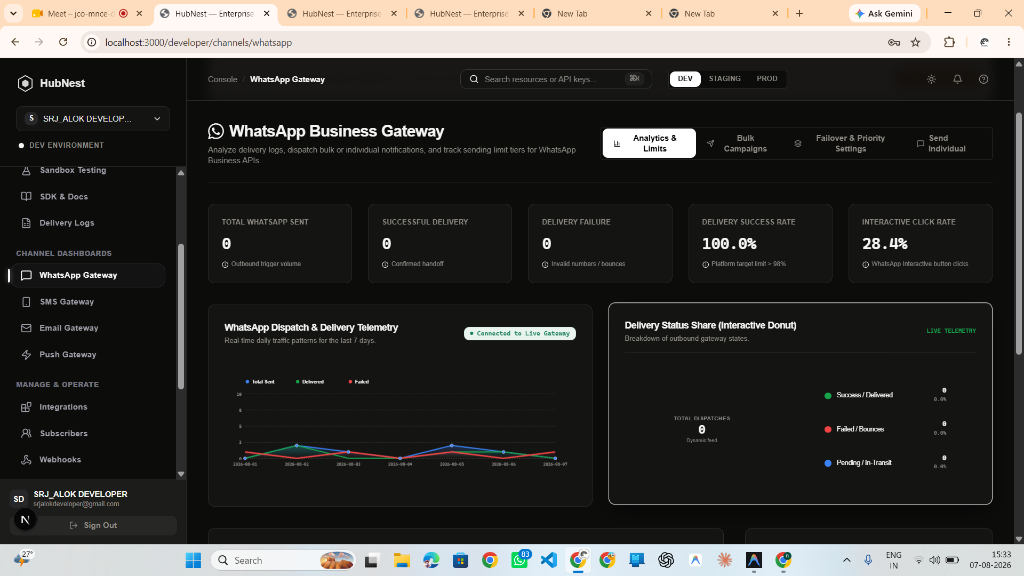This screenshot has width=1024, height=576.
Task: Select the Analytics & Limits tab
Action: 649,143
